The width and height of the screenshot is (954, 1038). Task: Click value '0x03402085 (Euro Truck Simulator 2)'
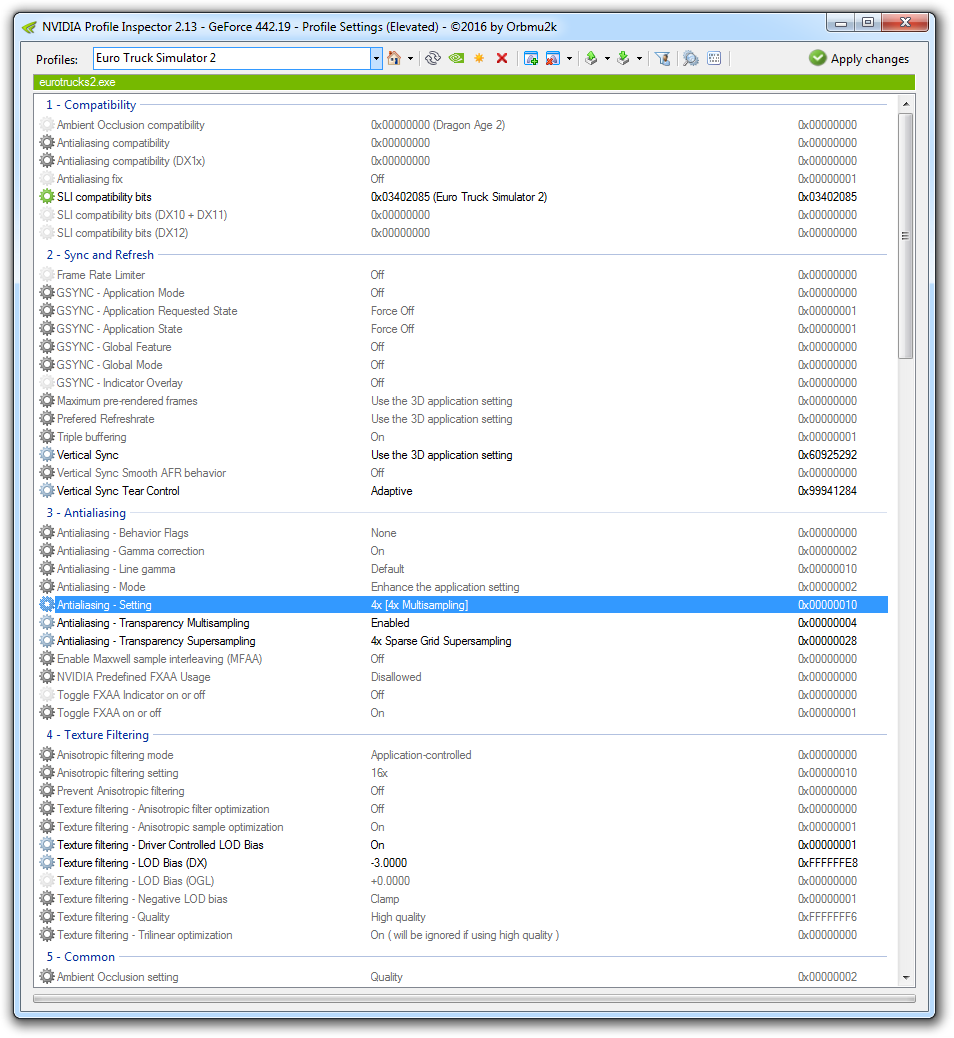tap(459, 197)
